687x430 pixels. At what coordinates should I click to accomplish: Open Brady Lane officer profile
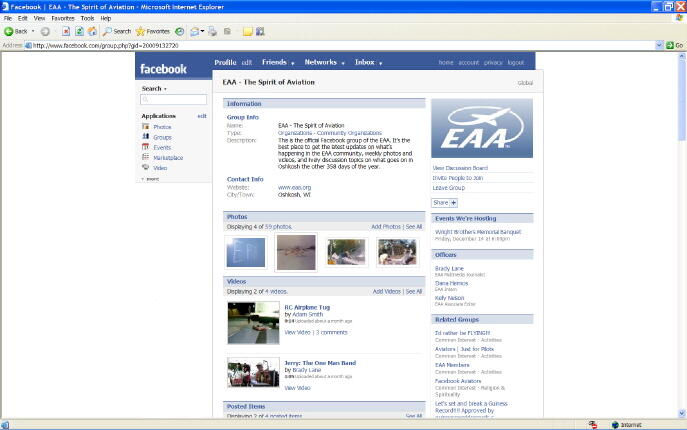click(x=449, y=268)
